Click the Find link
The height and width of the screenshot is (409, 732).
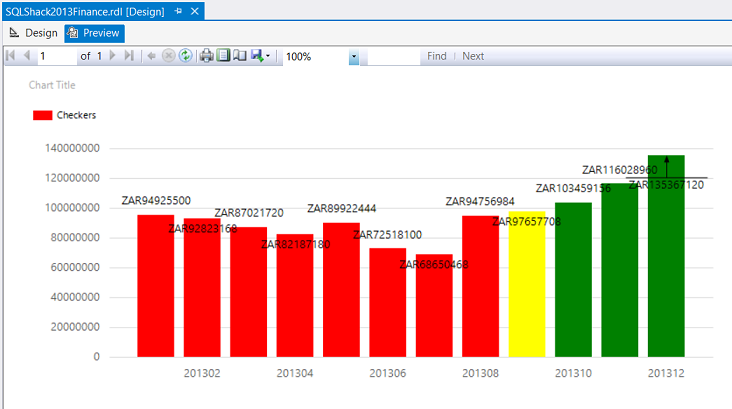click(x=436, y=56)
